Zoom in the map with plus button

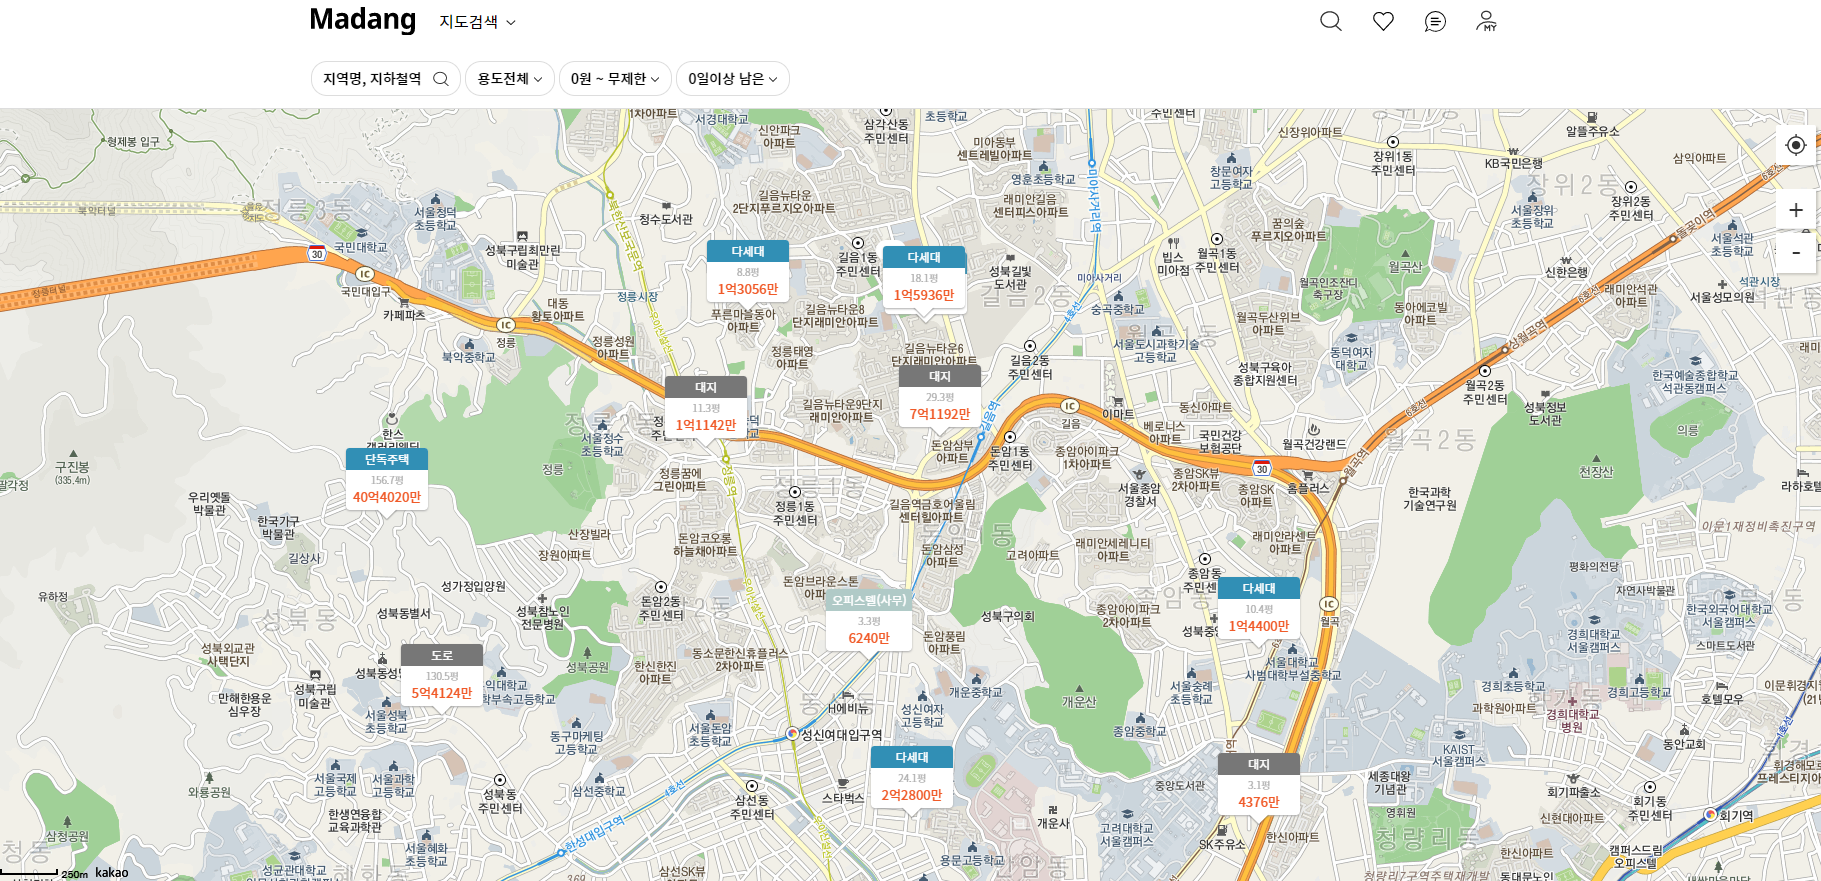tap(1796, 210)
